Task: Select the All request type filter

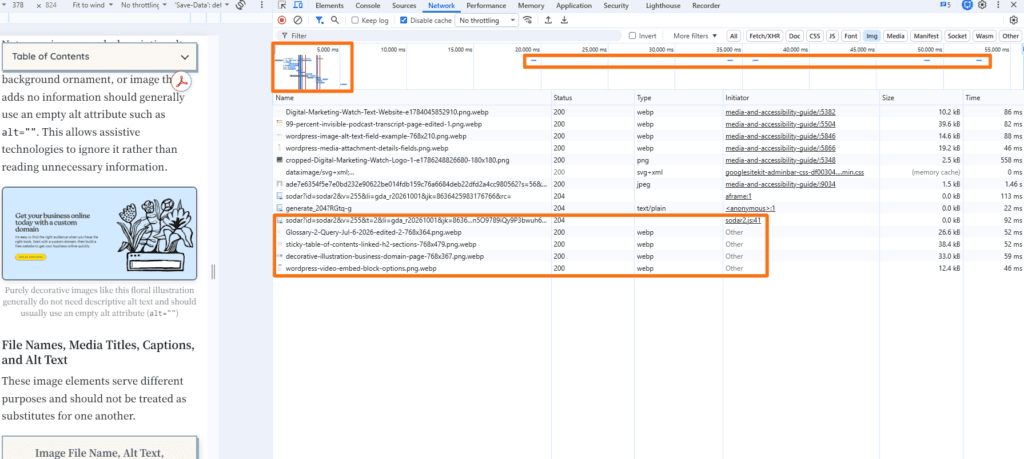Action: [x=734, y=36]
